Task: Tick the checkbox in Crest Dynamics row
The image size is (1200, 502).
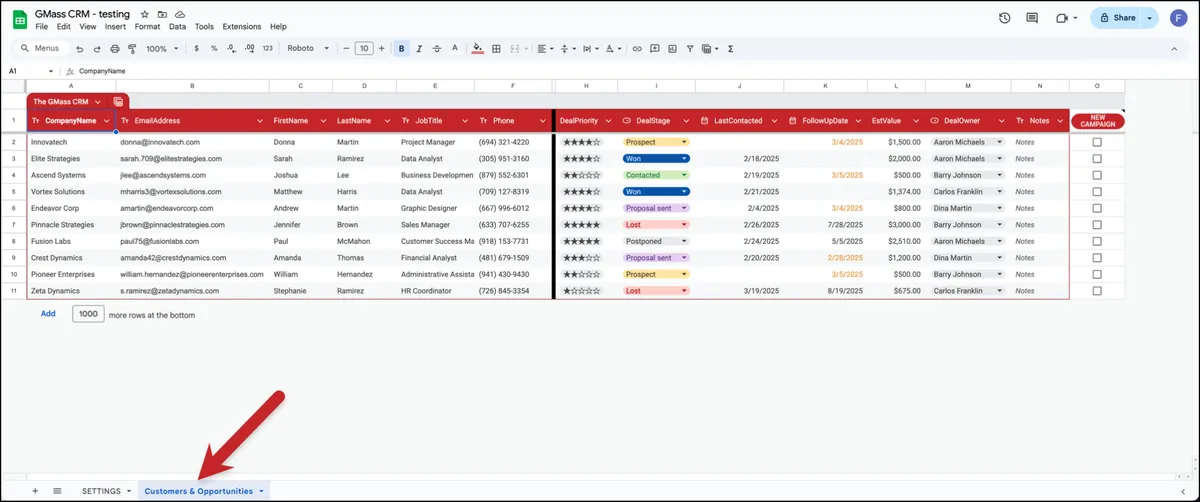Action: tap(1097, 257)
